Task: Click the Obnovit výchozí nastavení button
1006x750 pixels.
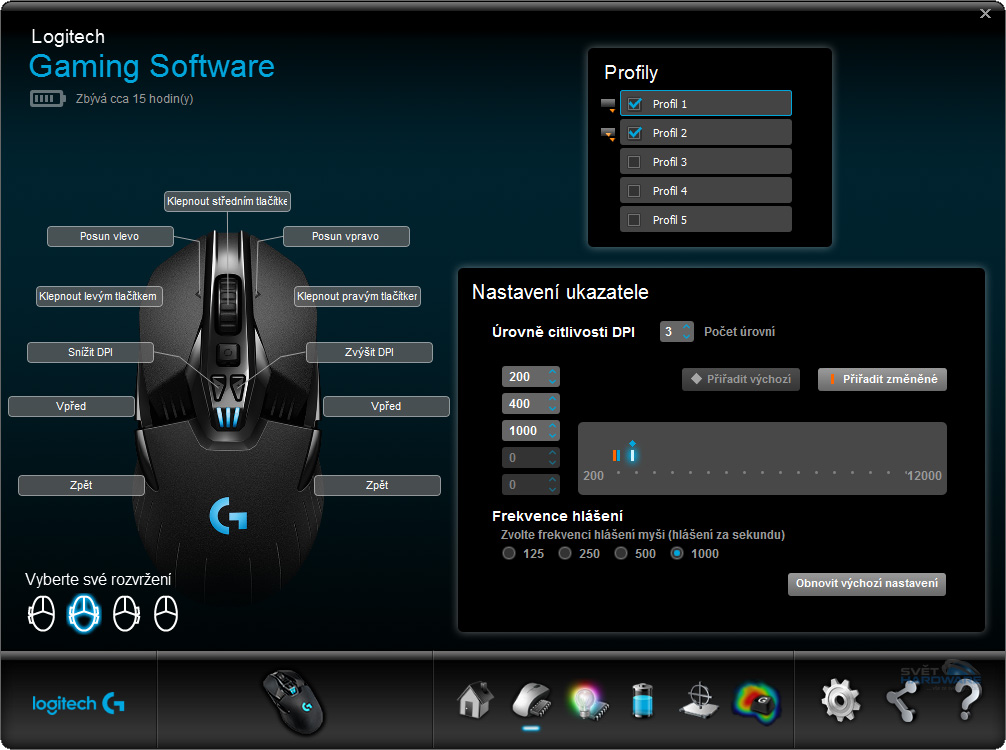Action: point(866,584)
